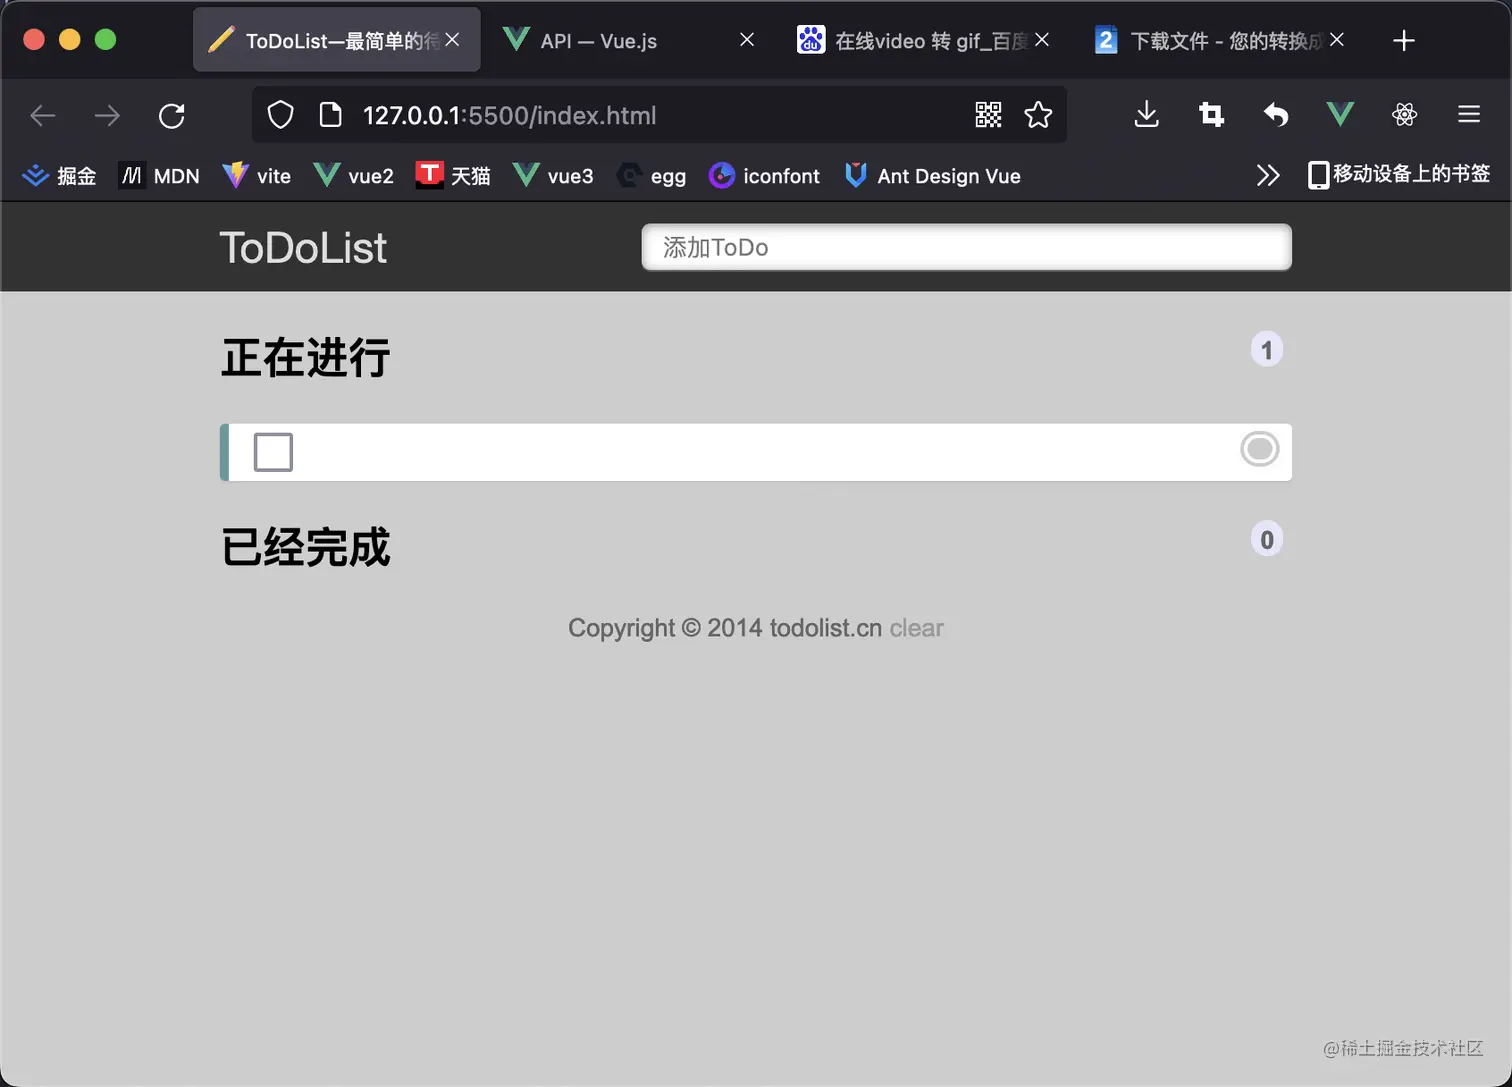This screenshot has width=1512, height=1087.
Task: Open the Ant Design Vue bookmark
Action: coord(932,175)
